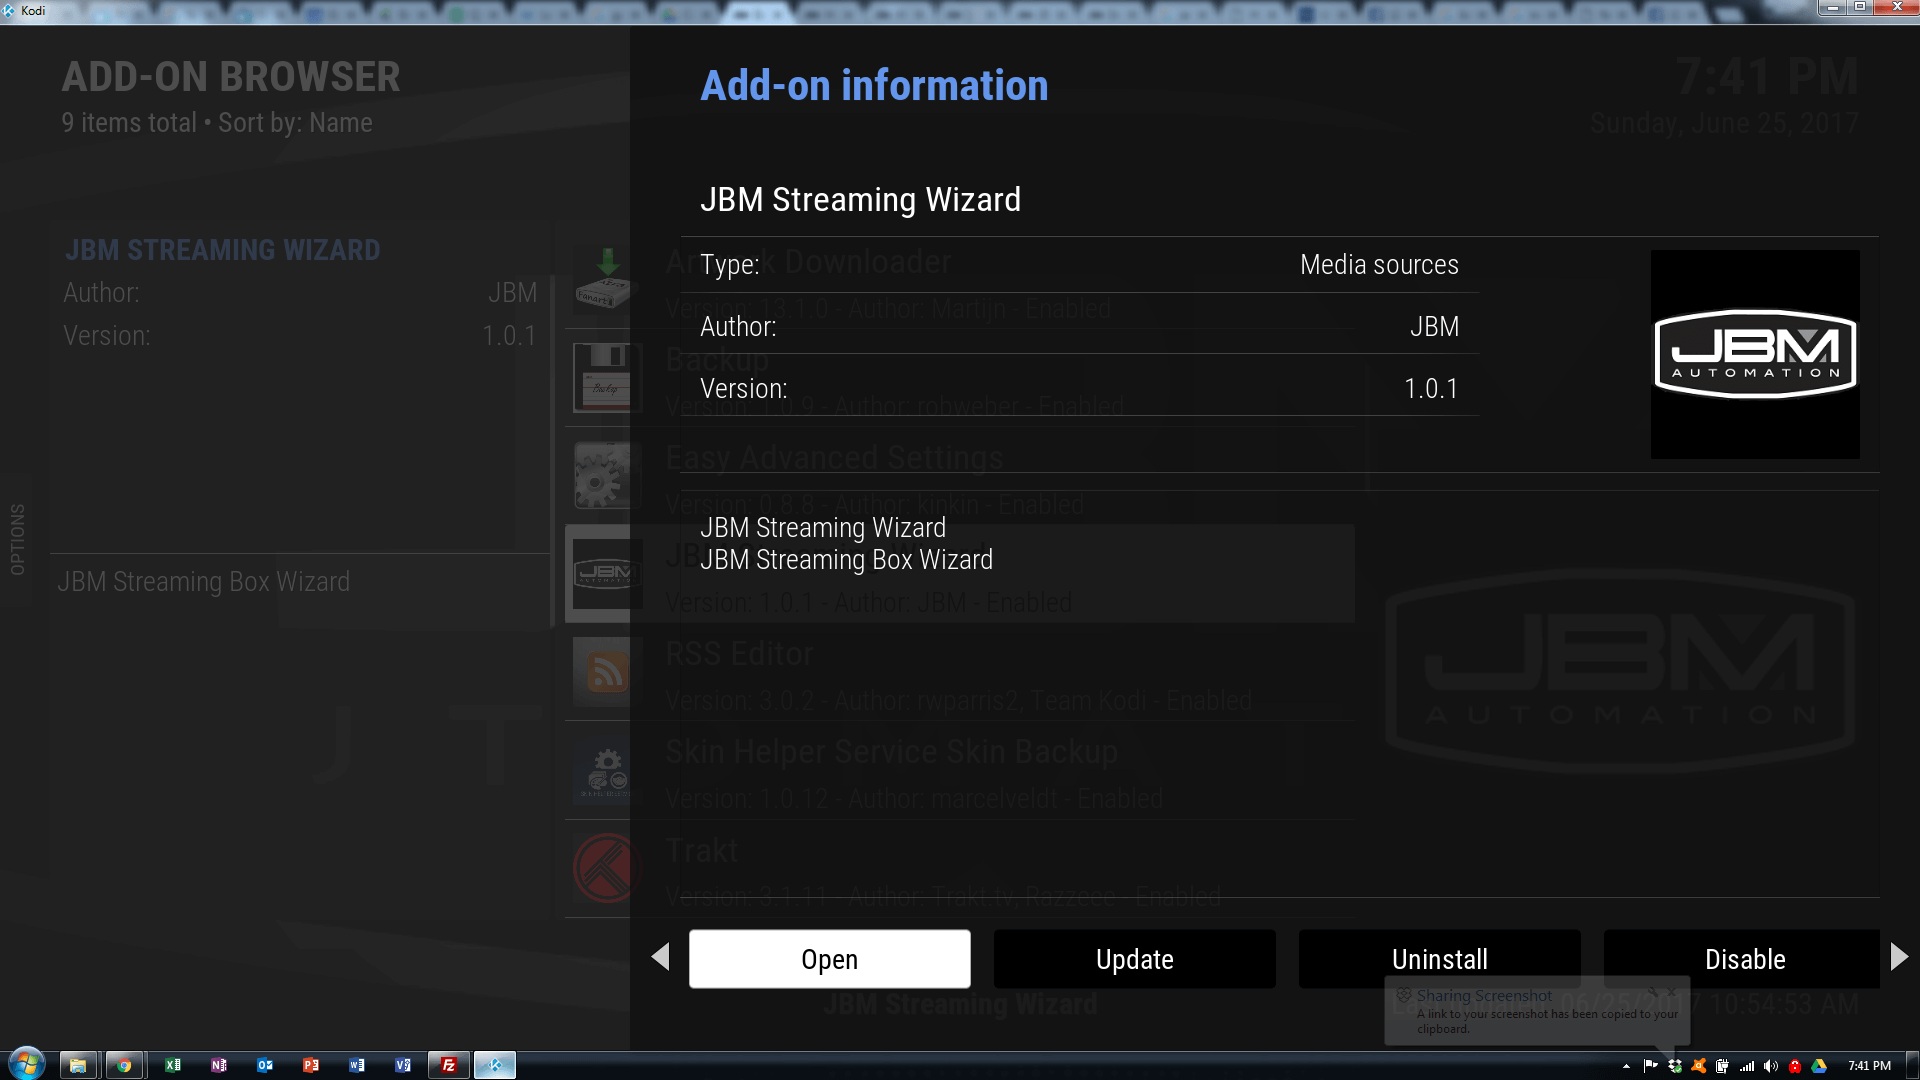The image size is (1920, 1080).
Task: Click the Skin Helper Service Skin Backup icon
Action: [x=601, y=770]
